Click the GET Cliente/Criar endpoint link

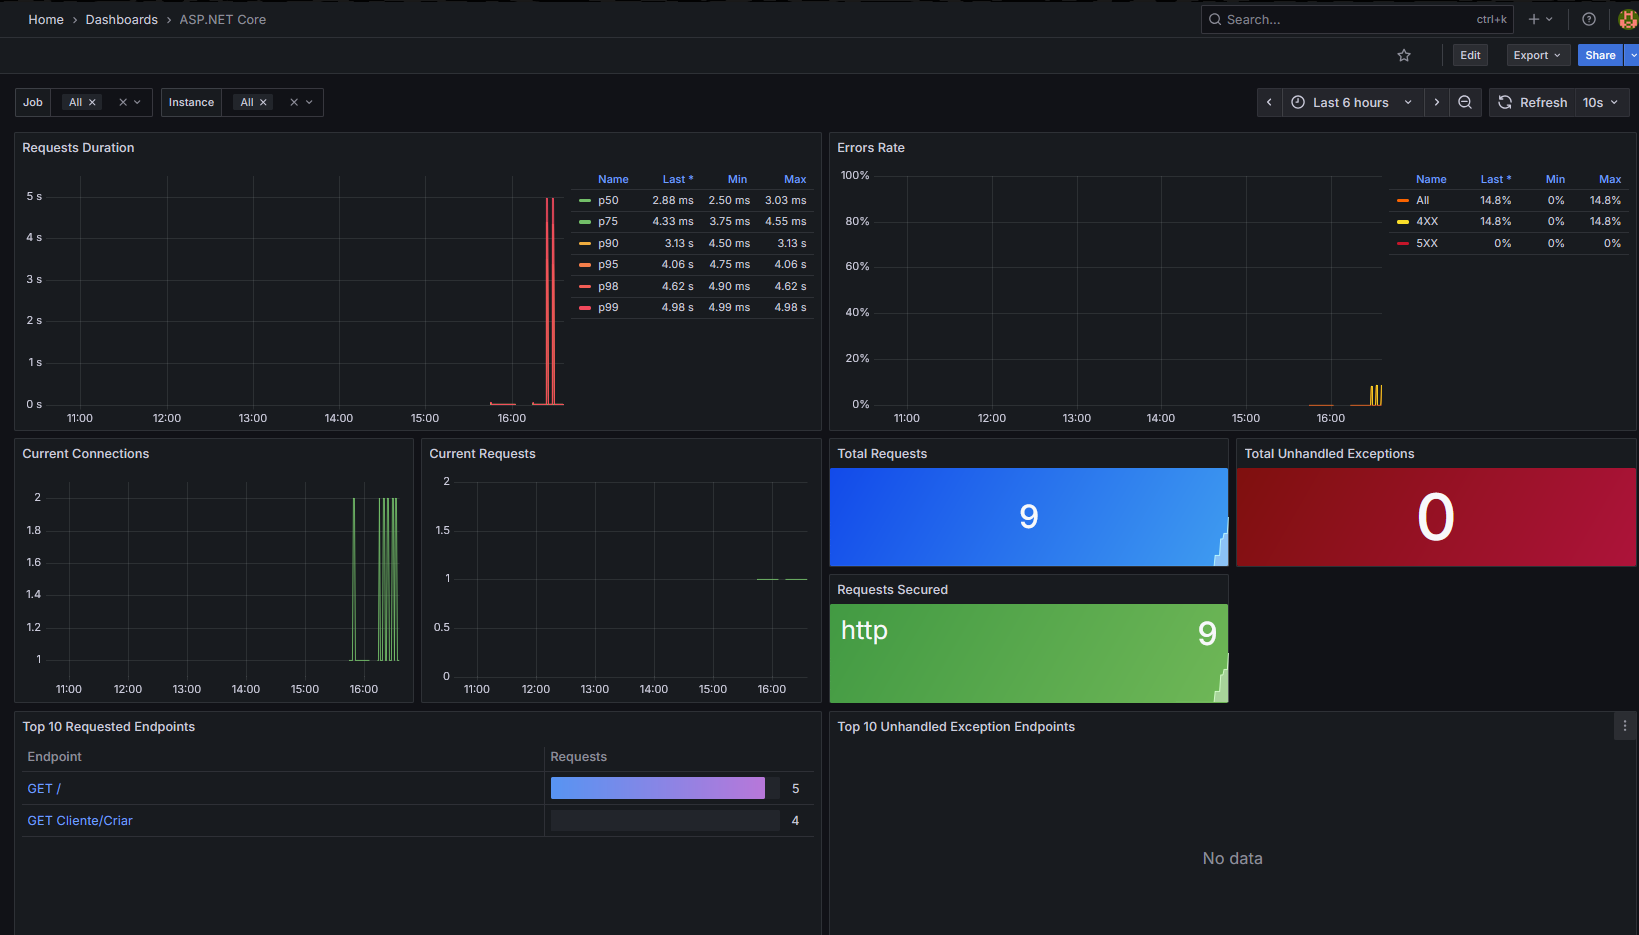[x=79, y=820]
